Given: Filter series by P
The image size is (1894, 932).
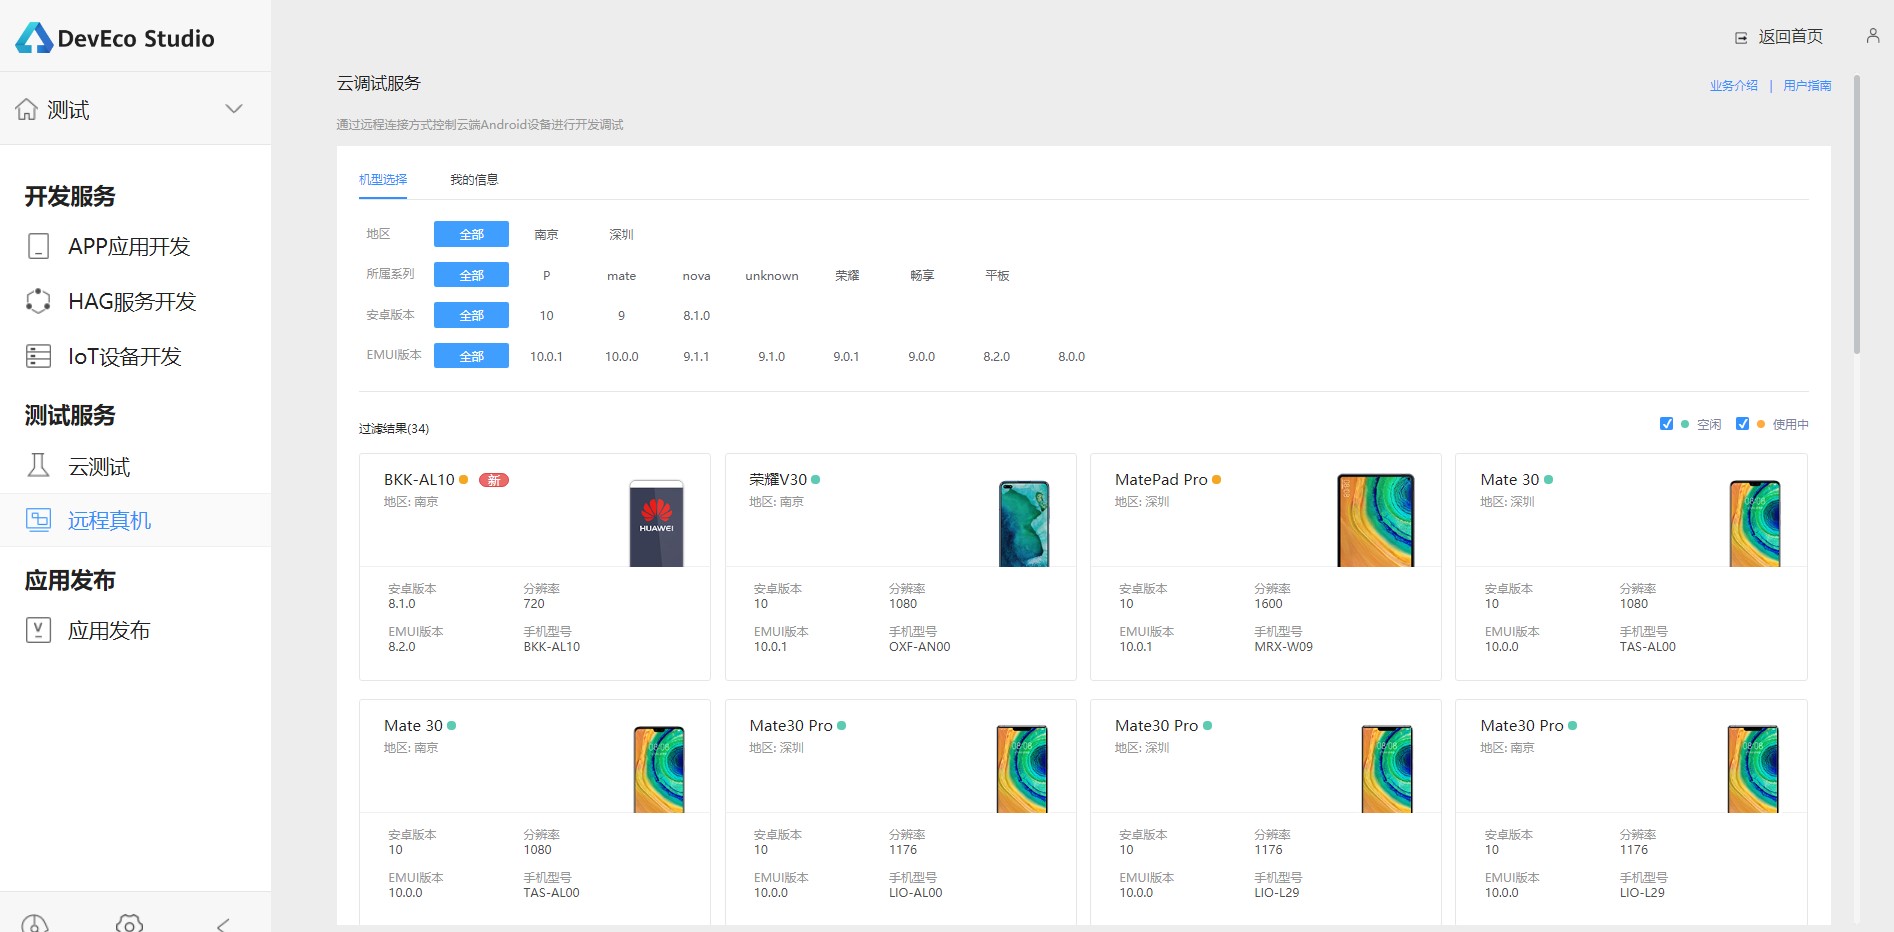Looking at the screenshot, I should click(x=546, y=275).
